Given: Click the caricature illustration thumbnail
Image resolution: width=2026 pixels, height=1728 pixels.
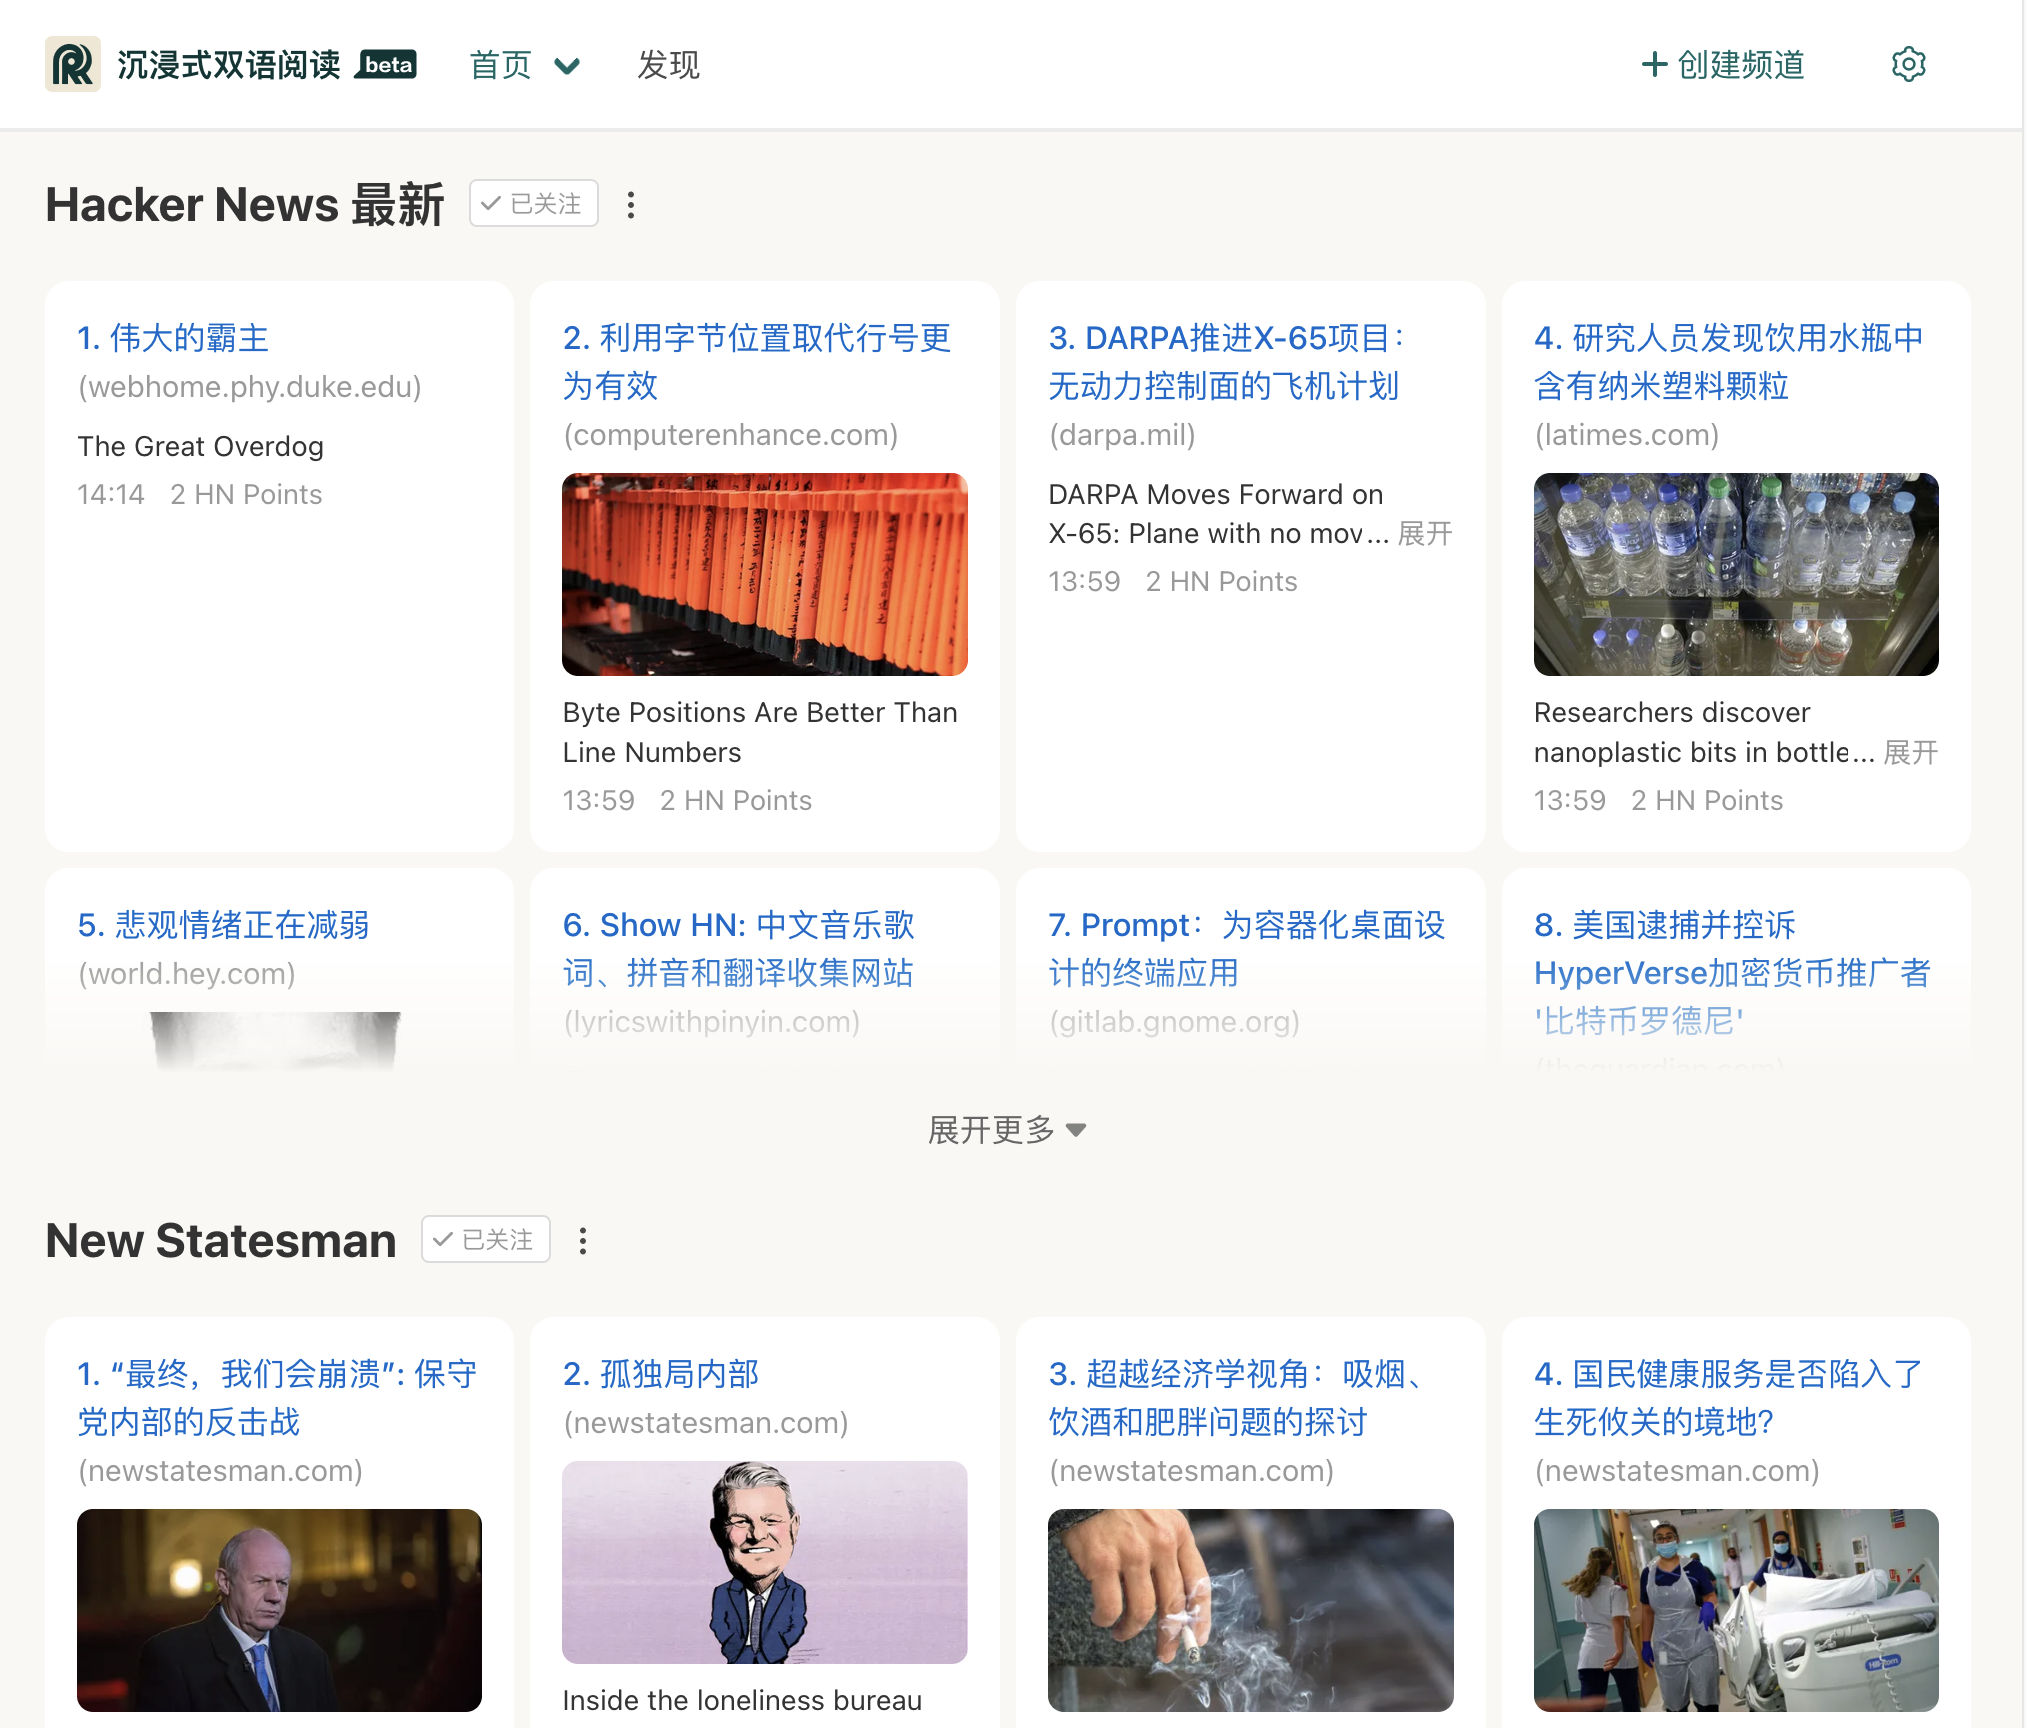Looking at the screenshot, I should point(765,1562).
